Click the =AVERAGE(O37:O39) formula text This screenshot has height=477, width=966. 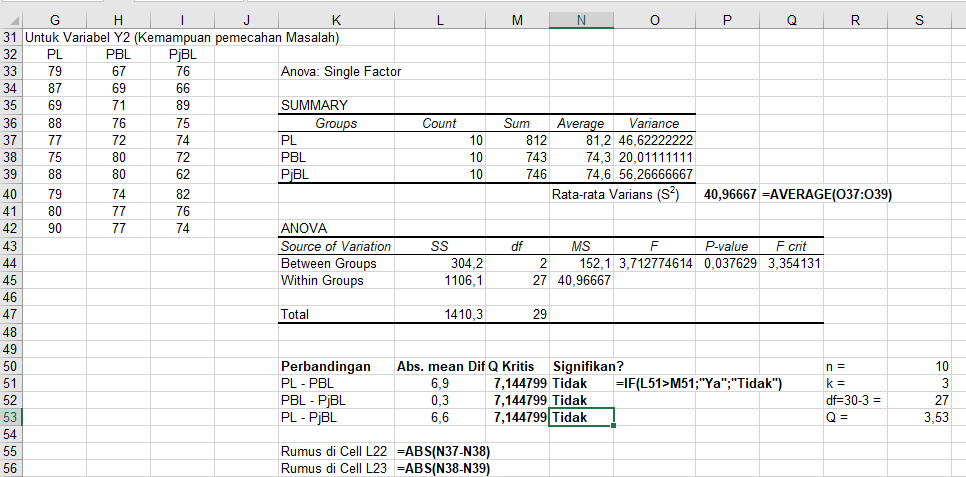click(827, 194)
